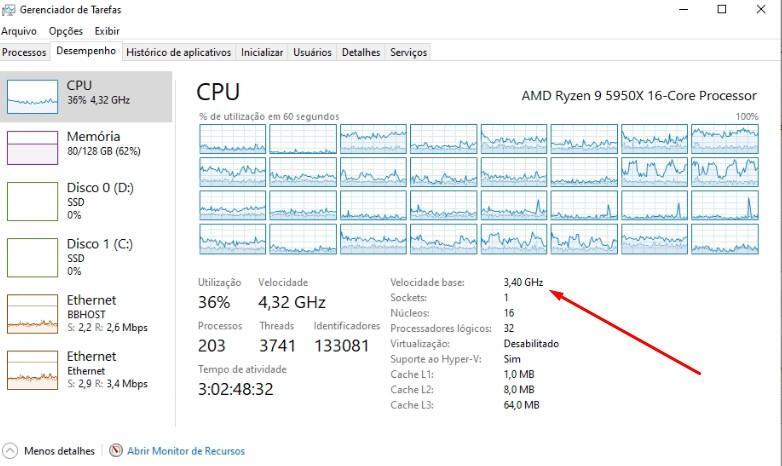Image resolution: width=782 pixels, height=466 pixels.
Task: Open the Memória performance entry
Action: click(86, 148)
